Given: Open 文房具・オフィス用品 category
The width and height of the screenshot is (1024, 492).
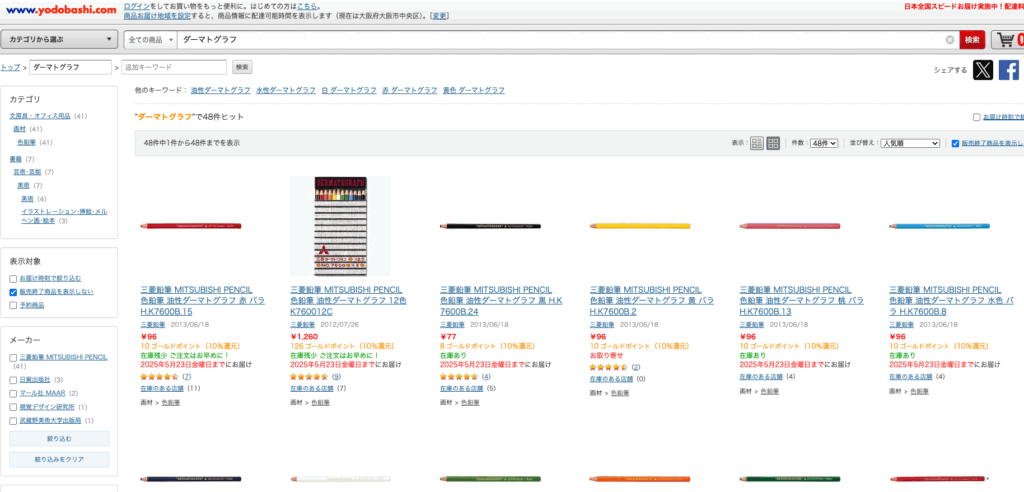Looking at the screenshot, I should [x=40, y=116].
